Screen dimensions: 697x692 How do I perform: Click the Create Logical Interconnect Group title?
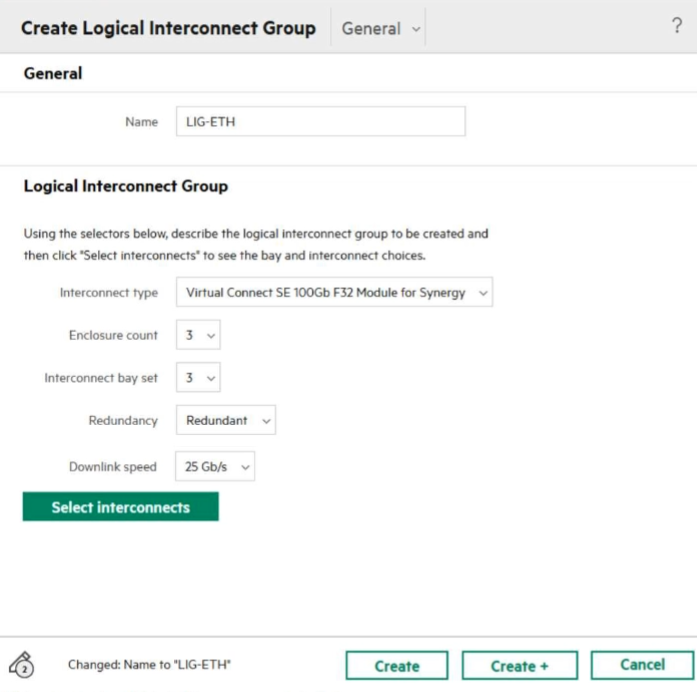tap(168, 28)
